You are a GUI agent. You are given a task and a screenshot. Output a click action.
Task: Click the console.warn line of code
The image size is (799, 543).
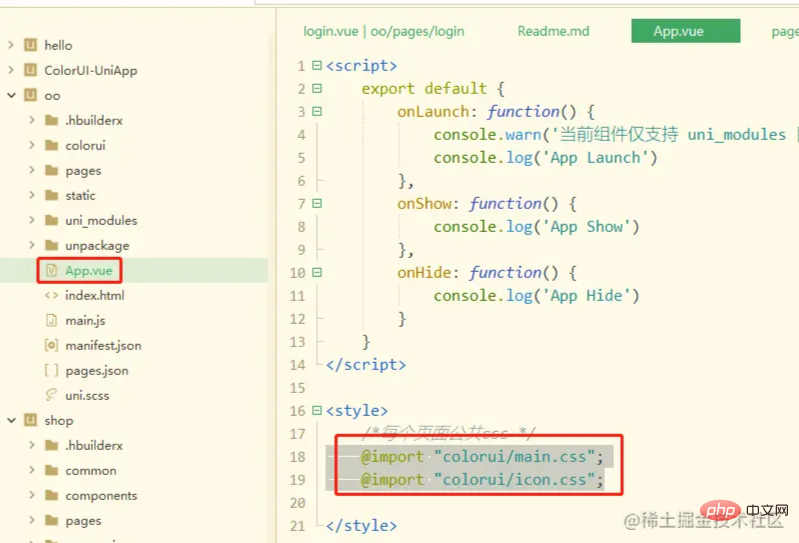coord(614,134)
